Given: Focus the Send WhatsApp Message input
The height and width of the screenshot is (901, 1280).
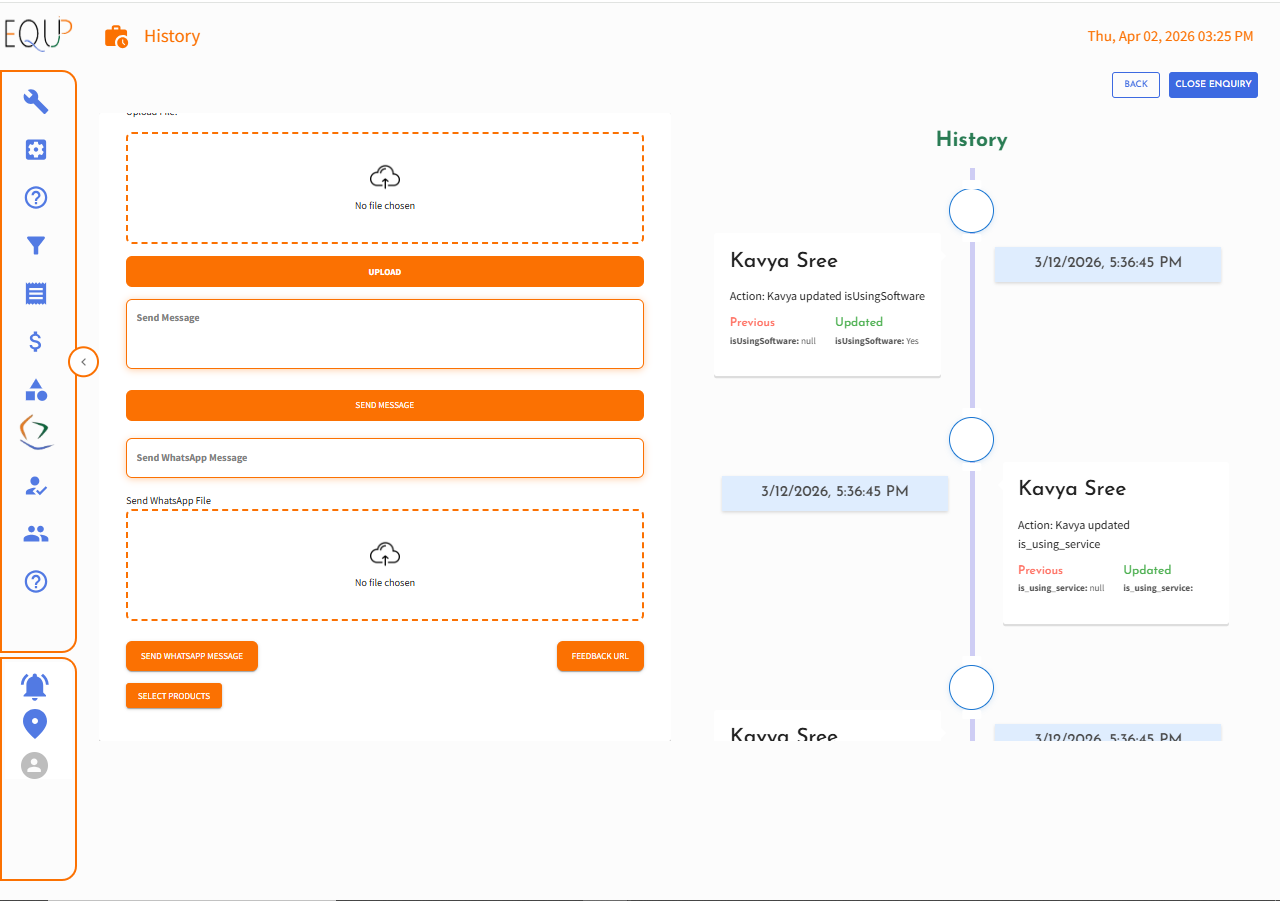Looking at the screenshot, I should click(x=384, y=458).
